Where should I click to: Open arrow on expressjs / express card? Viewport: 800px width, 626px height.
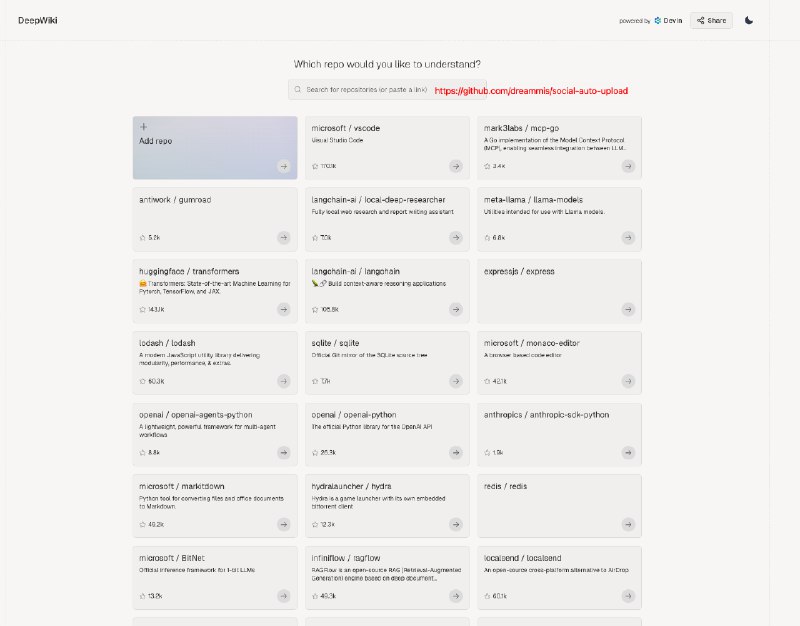[x=628, y=309]
